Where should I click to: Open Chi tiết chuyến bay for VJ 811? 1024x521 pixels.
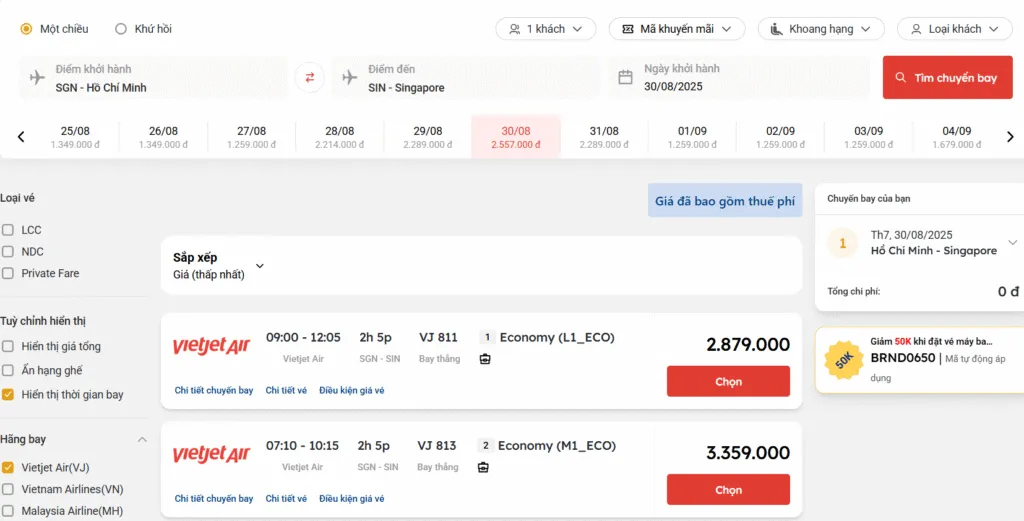tap(214, 390)
